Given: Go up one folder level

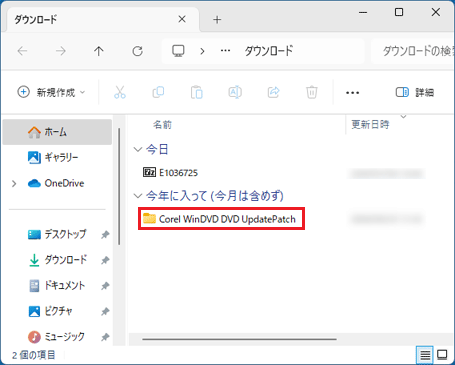Looking at the screenshot, I should coord(99,51).
